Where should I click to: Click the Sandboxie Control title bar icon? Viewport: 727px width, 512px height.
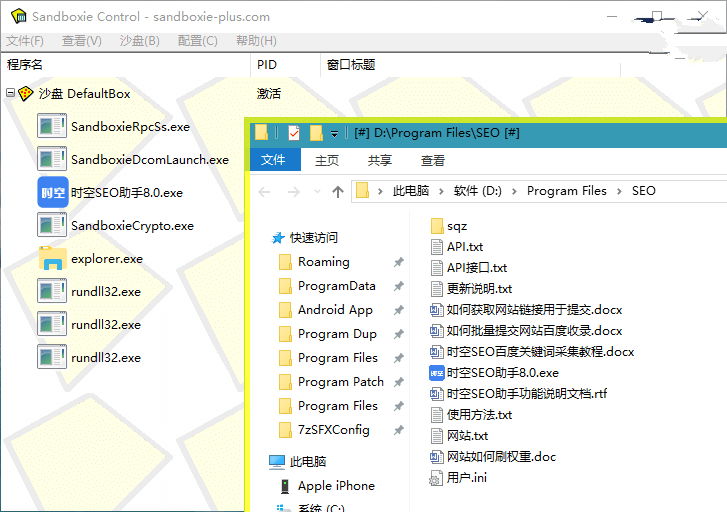(19, 17)
